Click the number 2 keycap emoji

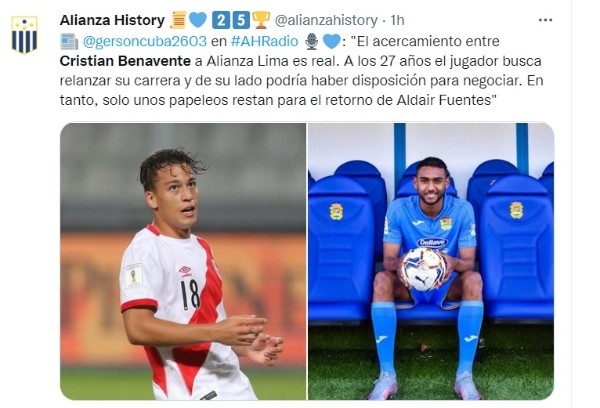point(221,20)
